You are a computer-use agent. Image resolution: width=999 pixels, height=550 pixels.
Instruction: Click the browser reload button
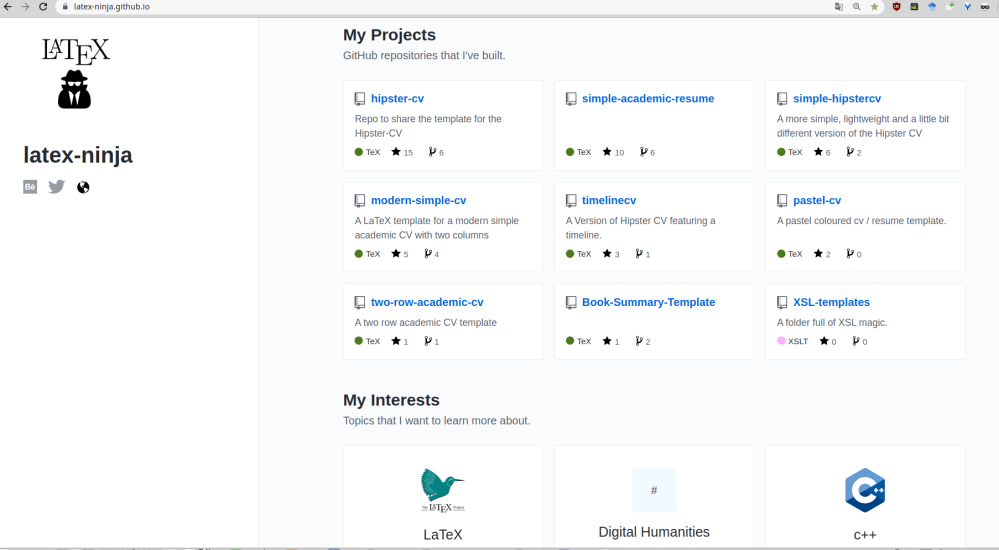pyautogui.click(x=42, y=6)
